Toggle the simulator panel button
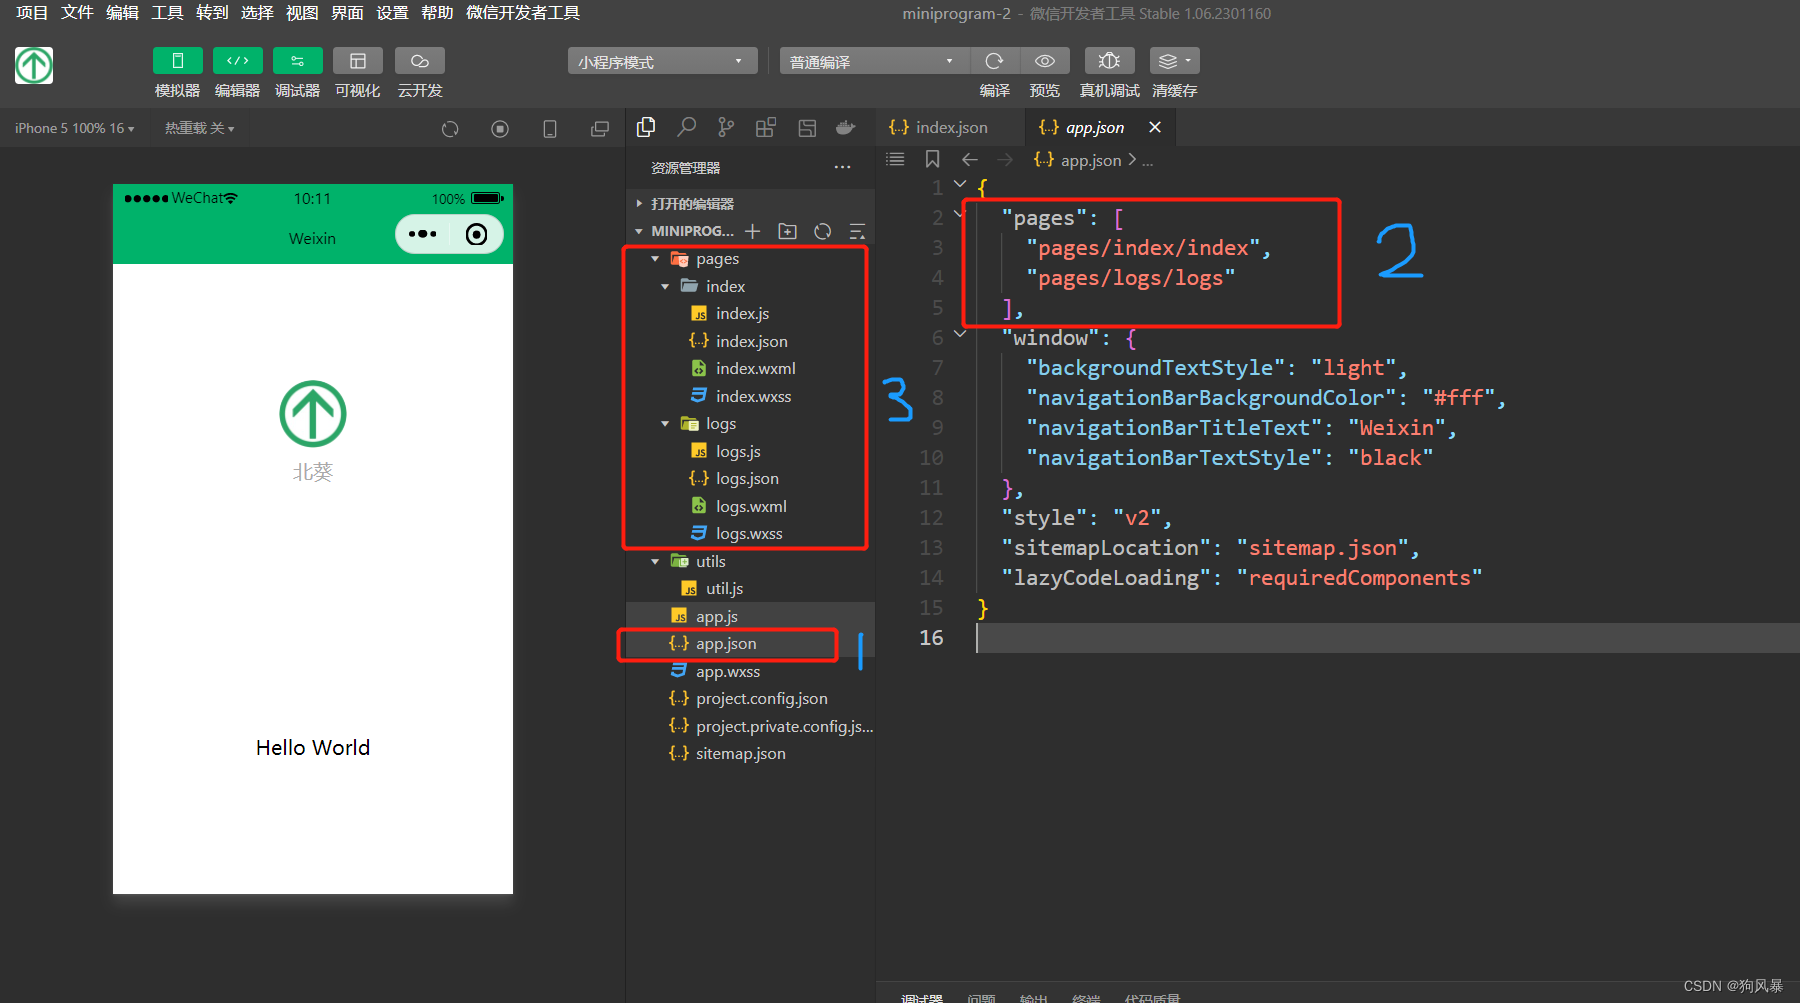Screen dimensions: 1800x1003 [178, 61]
